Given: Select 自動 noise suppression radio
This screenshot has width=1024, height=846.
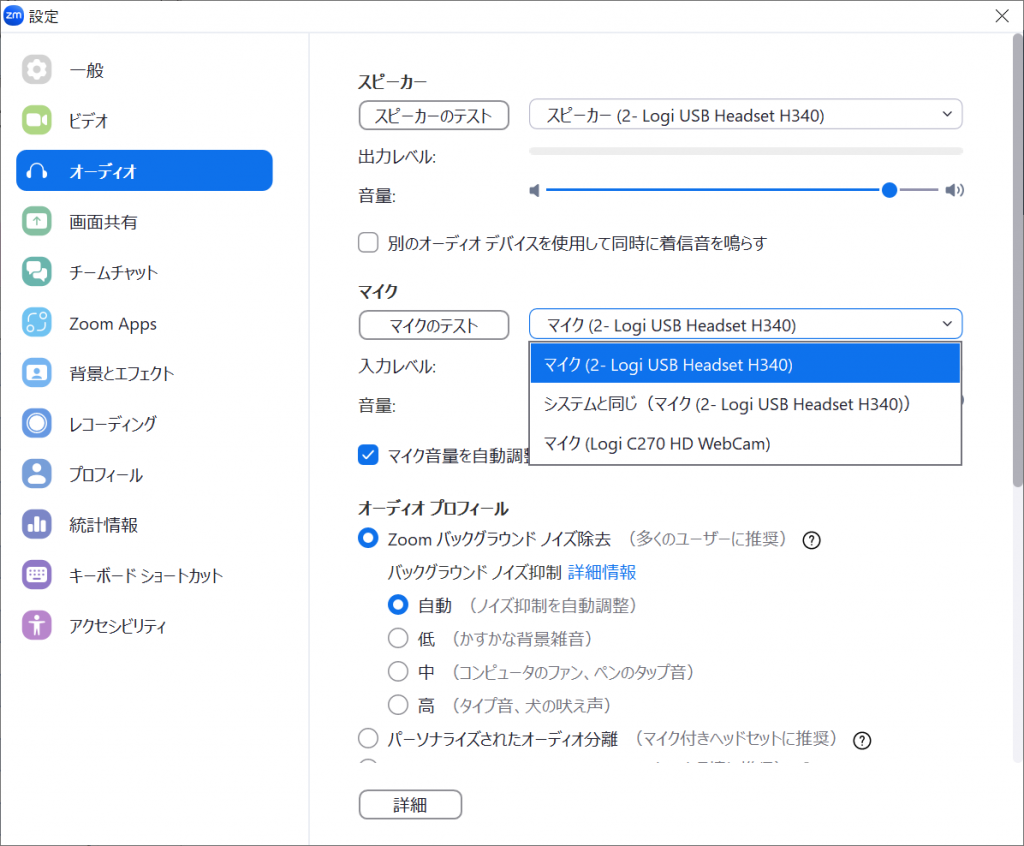Looking at the screenshot, I should click(398, 605).
